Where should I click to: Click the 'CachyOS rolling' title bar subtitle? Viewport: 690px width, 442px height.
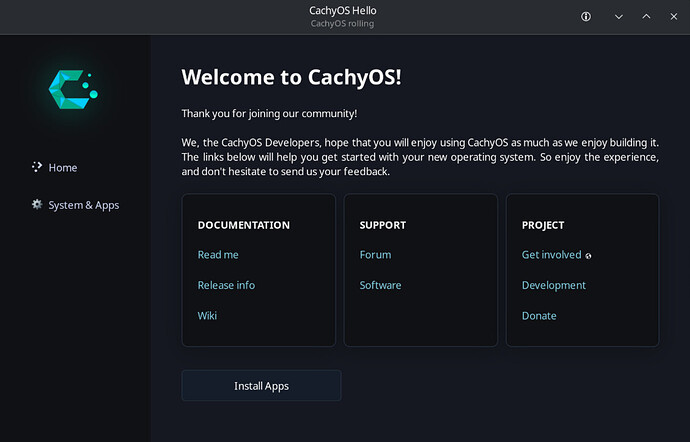(342, 24)
